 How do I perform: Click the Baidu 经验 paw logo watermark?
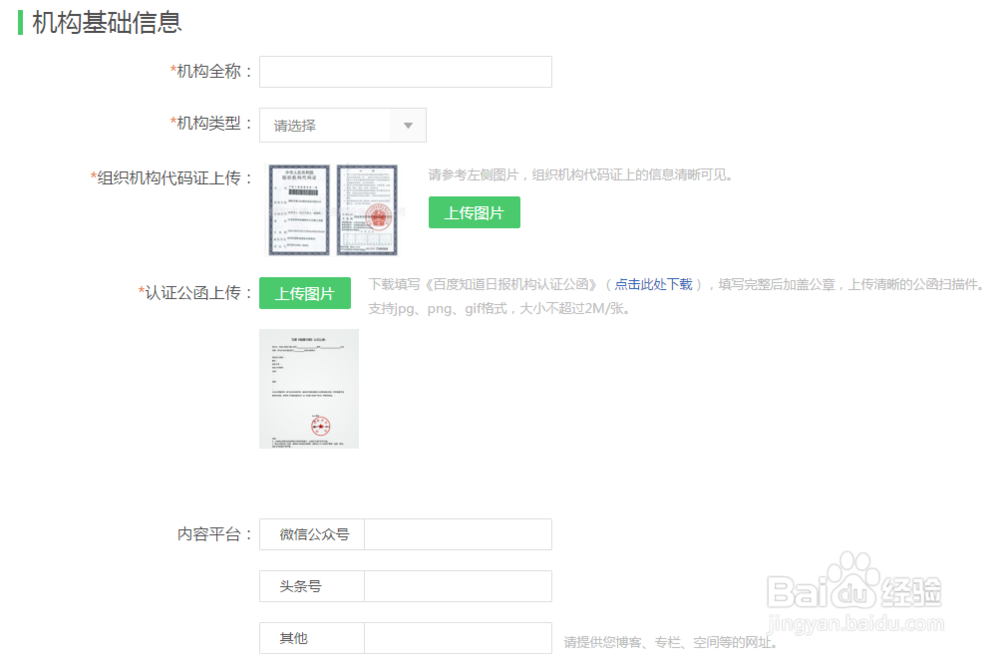pyautogui.click(x=855, y=585)
